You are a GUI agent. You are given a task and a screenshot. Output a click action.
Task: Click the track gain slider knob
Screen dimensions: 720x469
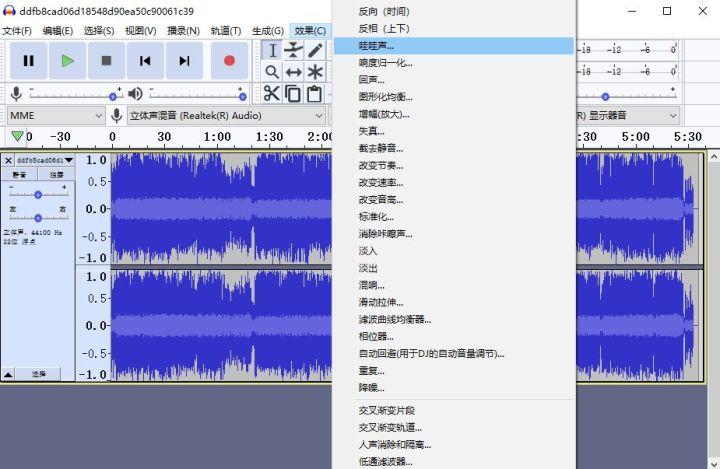[x=38, y=194]
